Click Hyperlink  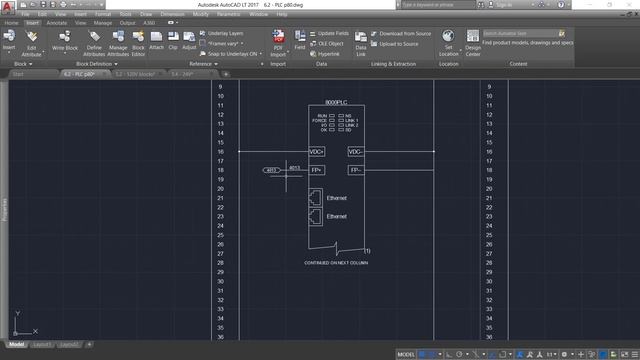click(324, 54)
